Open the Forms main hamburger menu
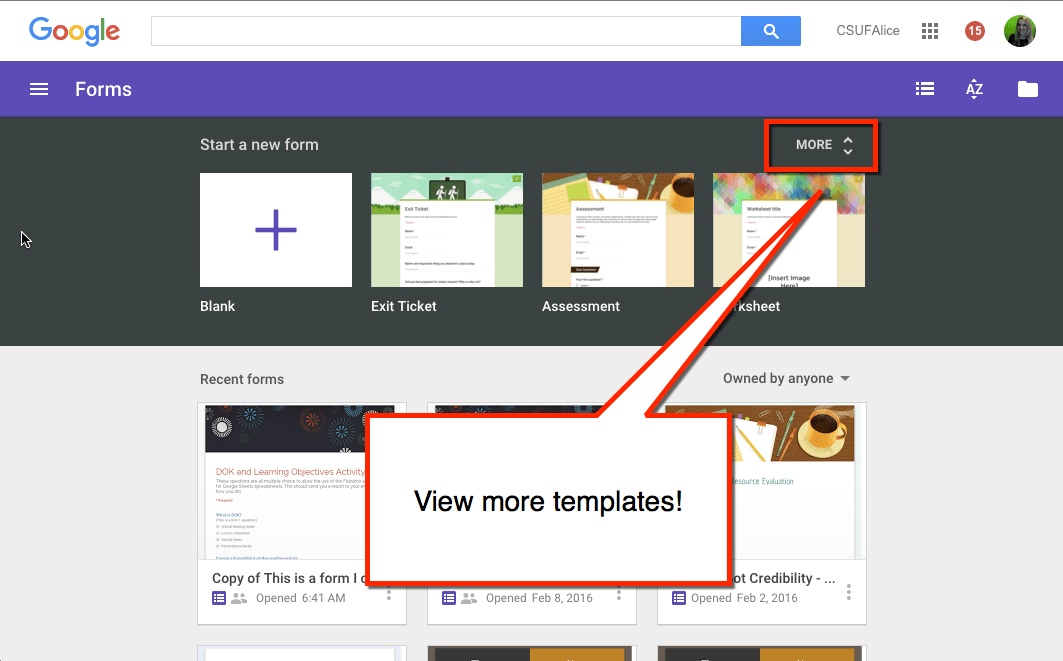Image resolution: width=1063 pixels, height=661 pixels. coord(39,89)
